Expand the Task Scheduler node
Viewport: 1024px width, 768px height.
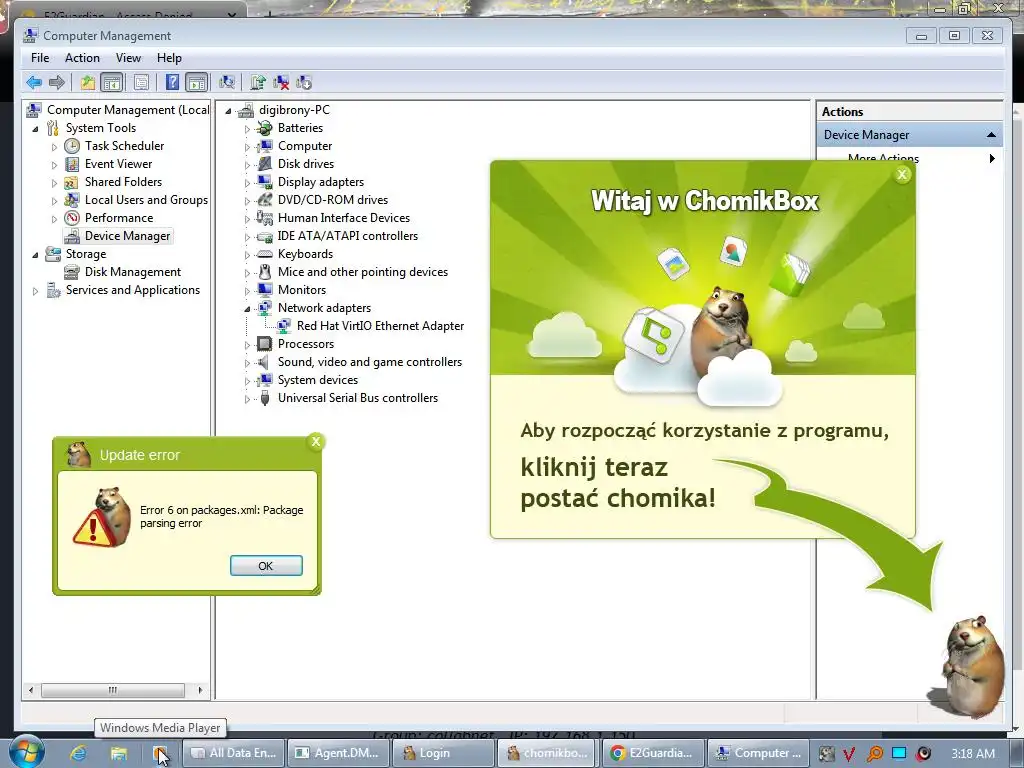tap(54, 147)
